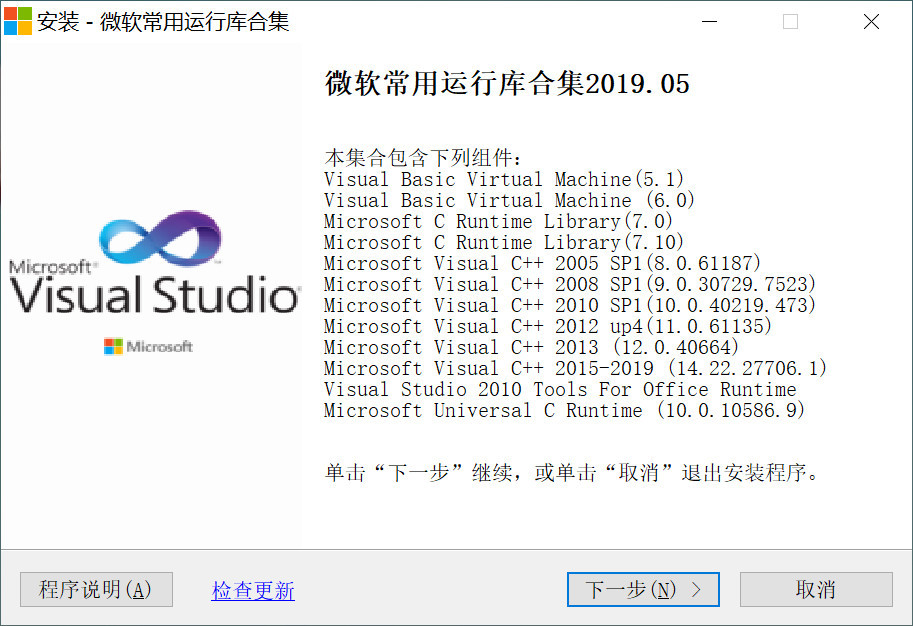Click the "Visual Studio" wordmark text
This screenshot has height=626, width=913.
154,296
